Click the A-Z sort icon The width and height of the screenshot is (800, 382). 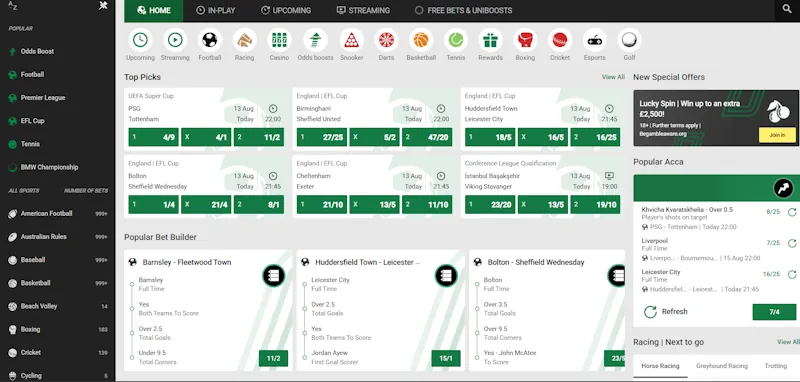click(13, 6)
